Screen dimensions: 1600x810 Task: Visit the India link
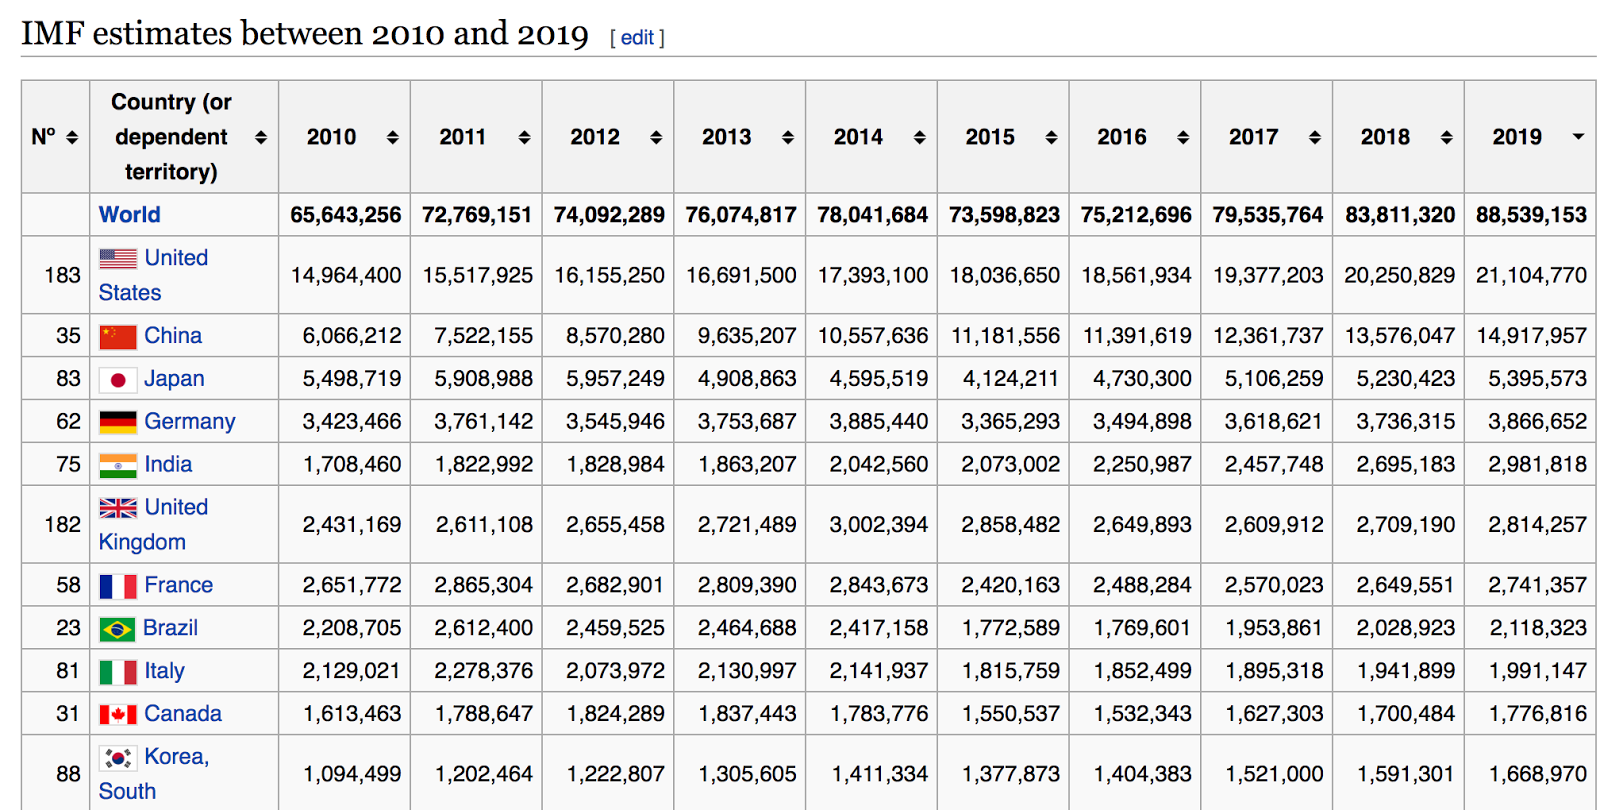click(x=168, y=465)
